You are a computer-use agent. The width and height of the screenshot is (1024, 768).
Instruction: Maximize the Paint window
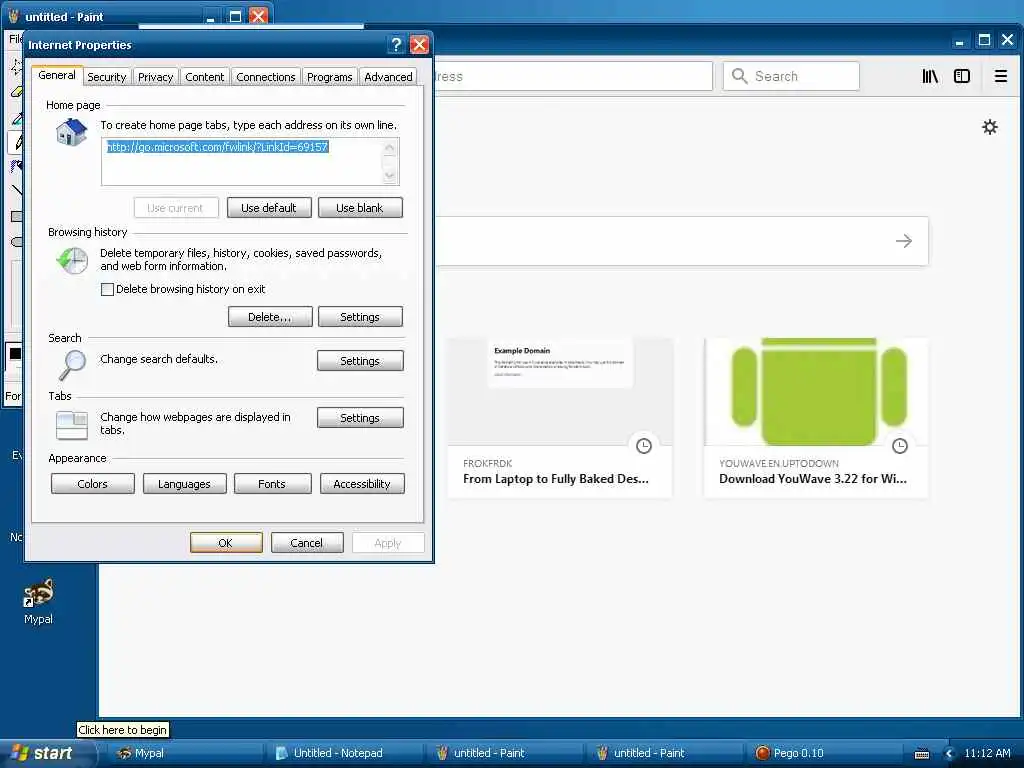tap(235, 16)
